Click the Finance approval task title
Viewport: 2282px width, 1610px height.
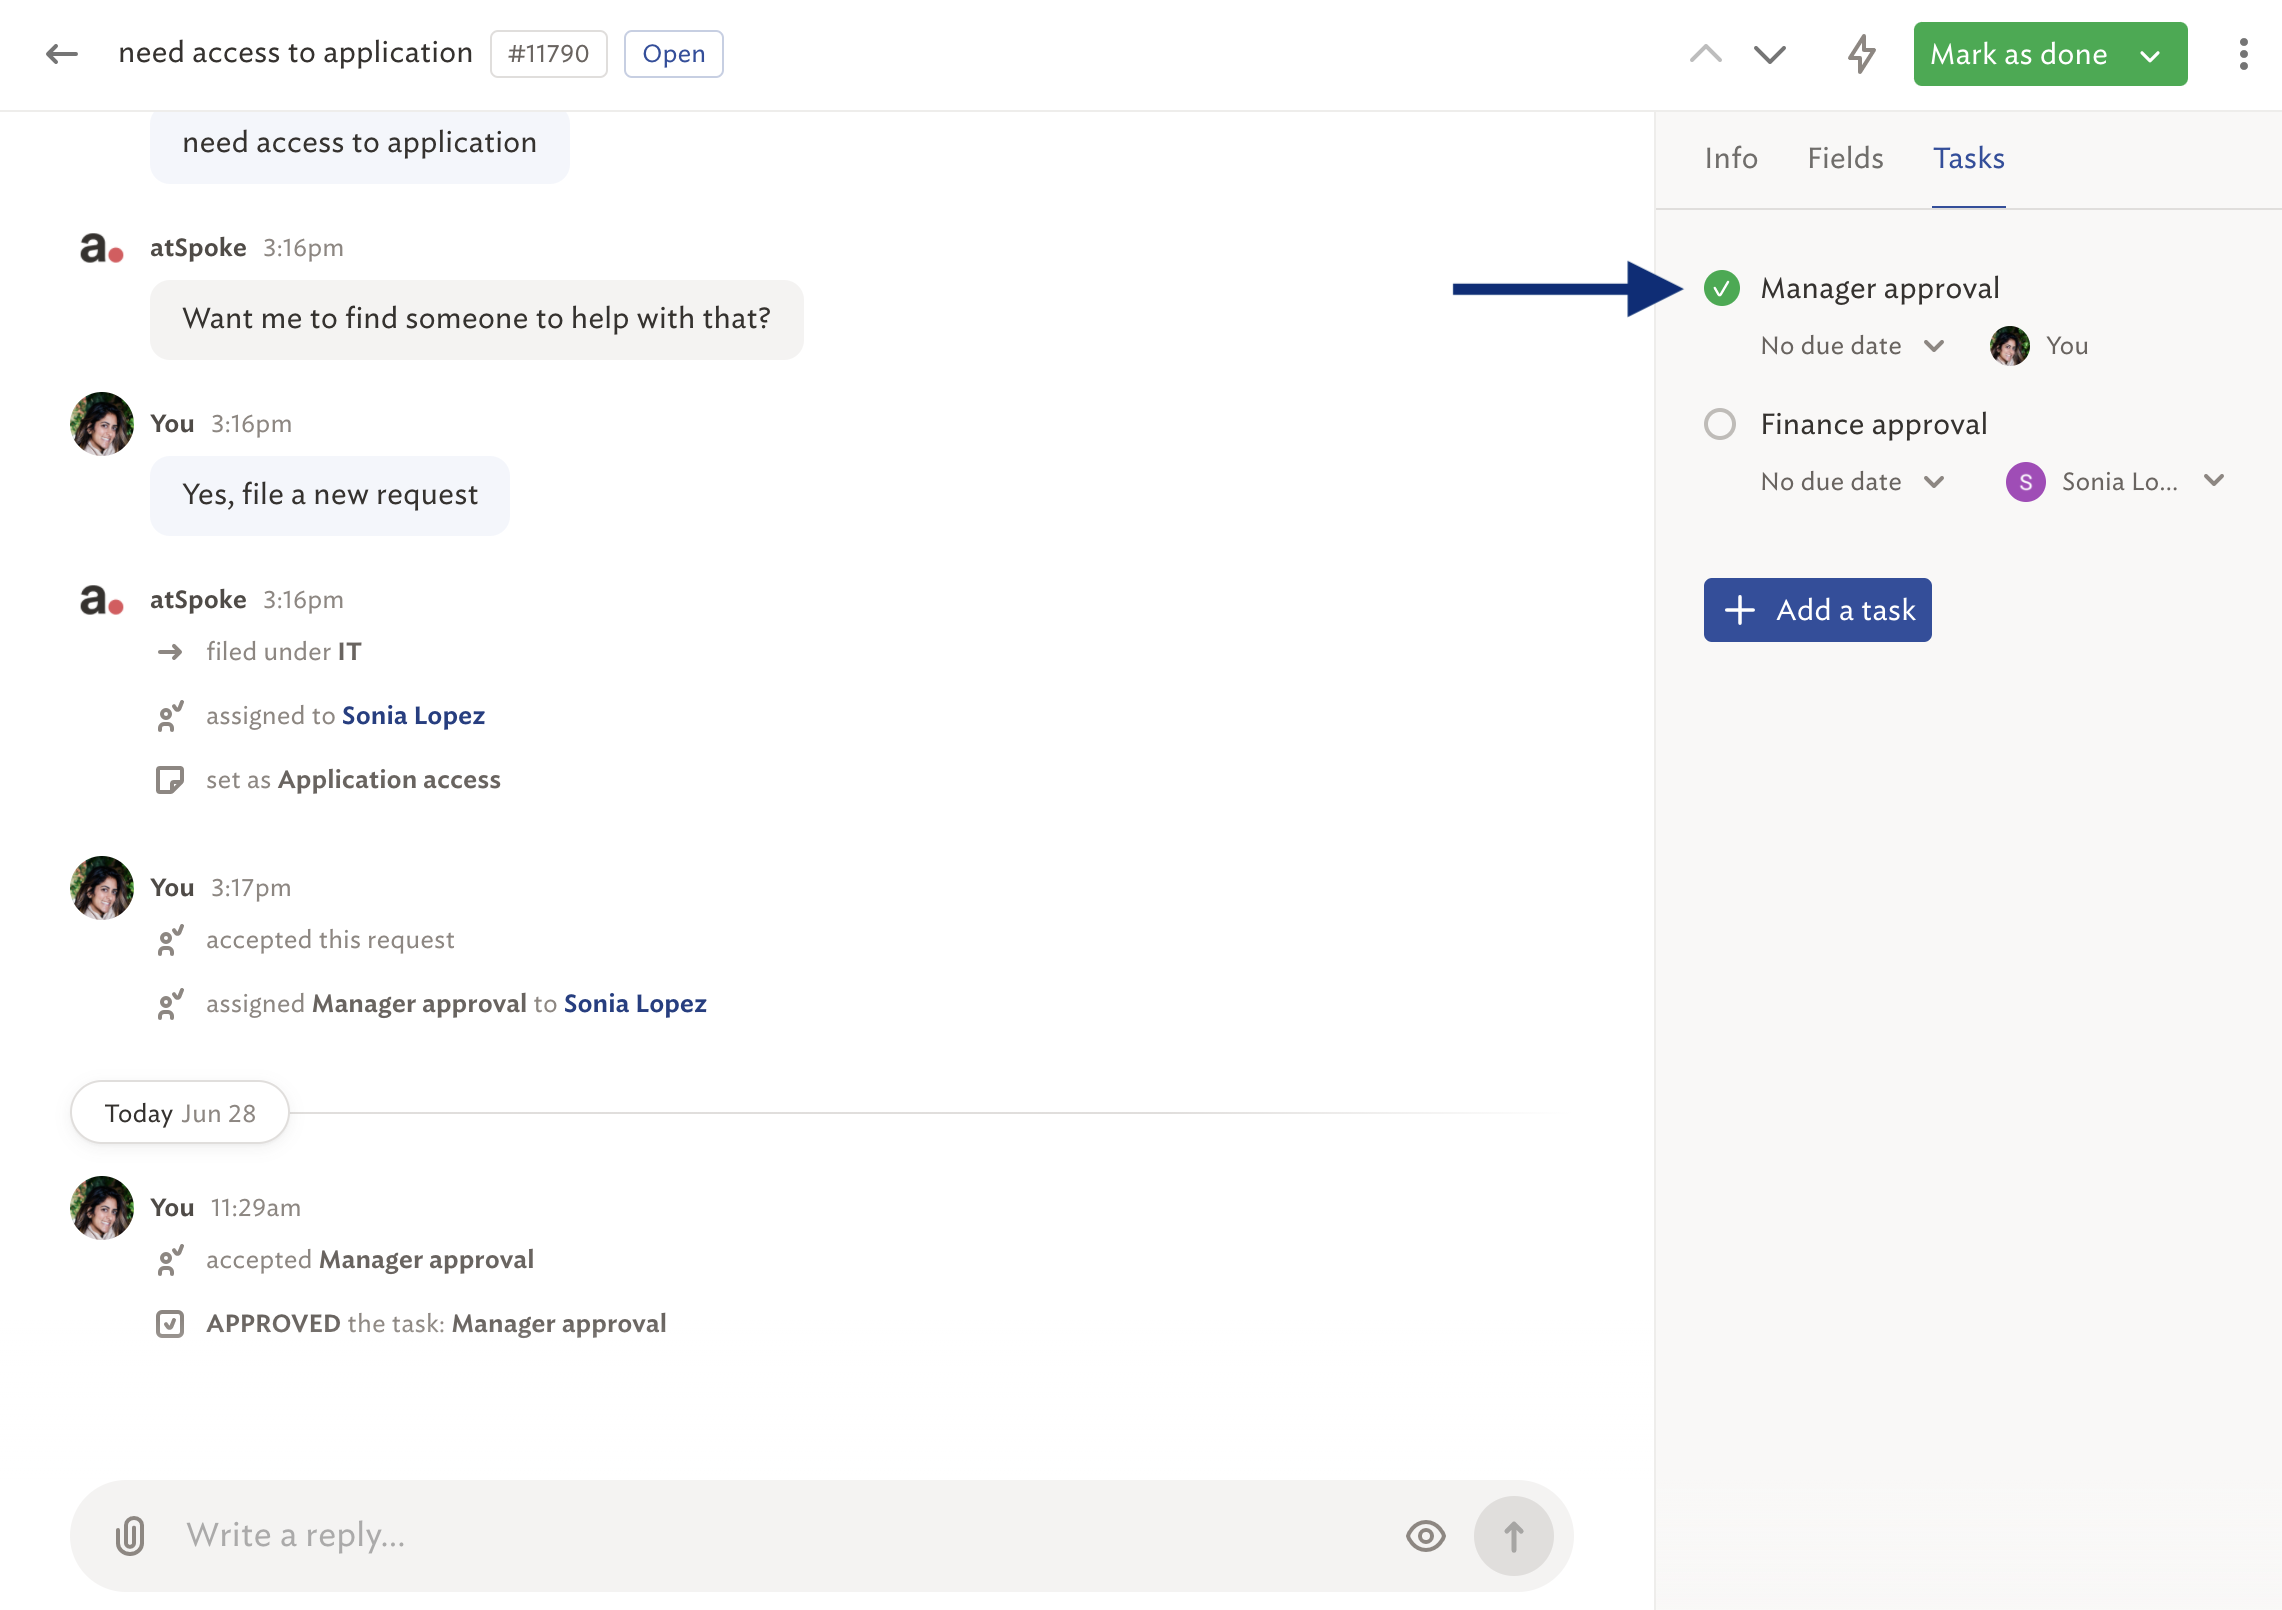(x=1874, y=424)
